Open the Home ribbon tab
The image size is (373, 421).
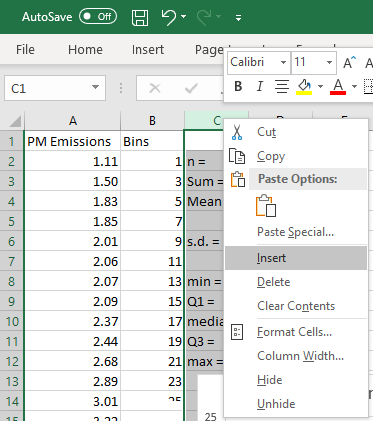(x=85, y=50)
